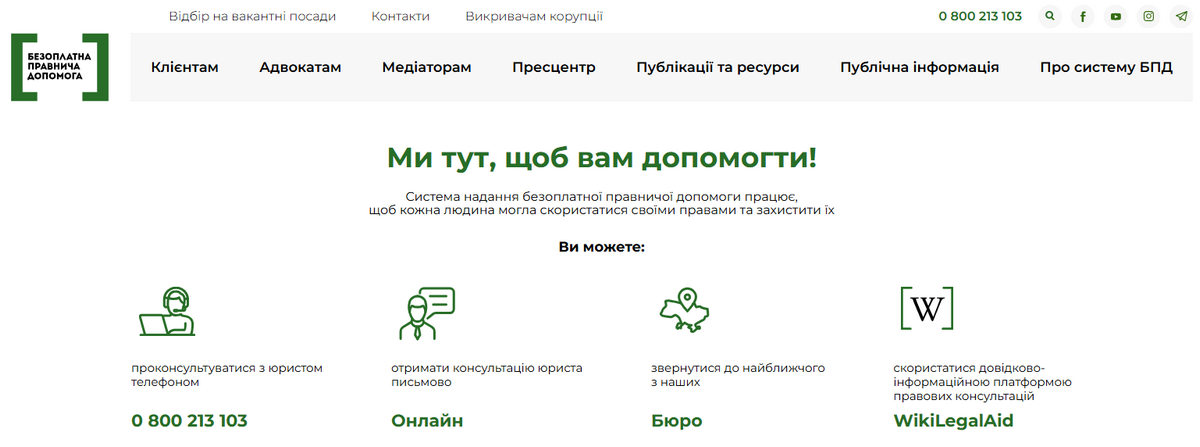Click the lawyer with speech bubble icon
The width and height of the screenshot is (1200, 447).
[x=427, y=313]
